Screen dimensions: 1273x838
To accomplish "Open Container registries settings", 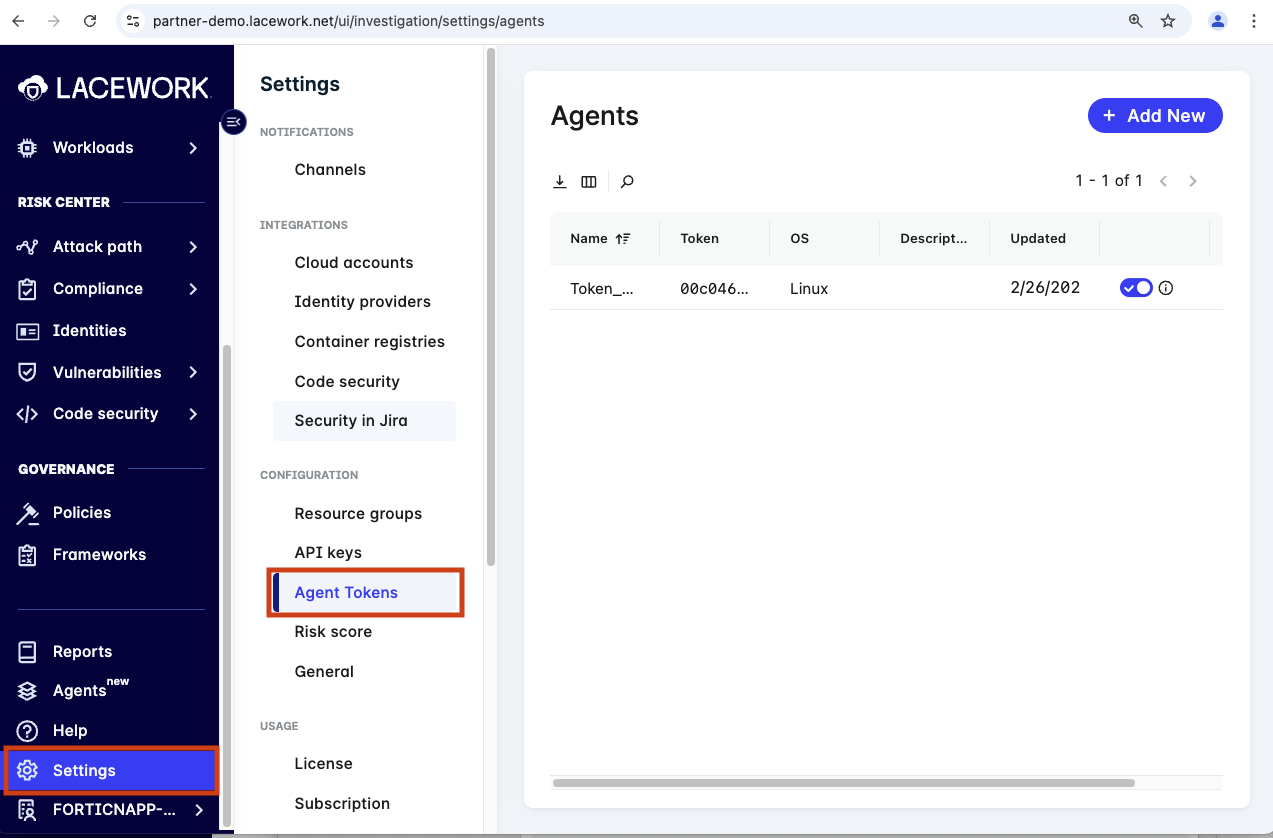I will pos(369,342).
